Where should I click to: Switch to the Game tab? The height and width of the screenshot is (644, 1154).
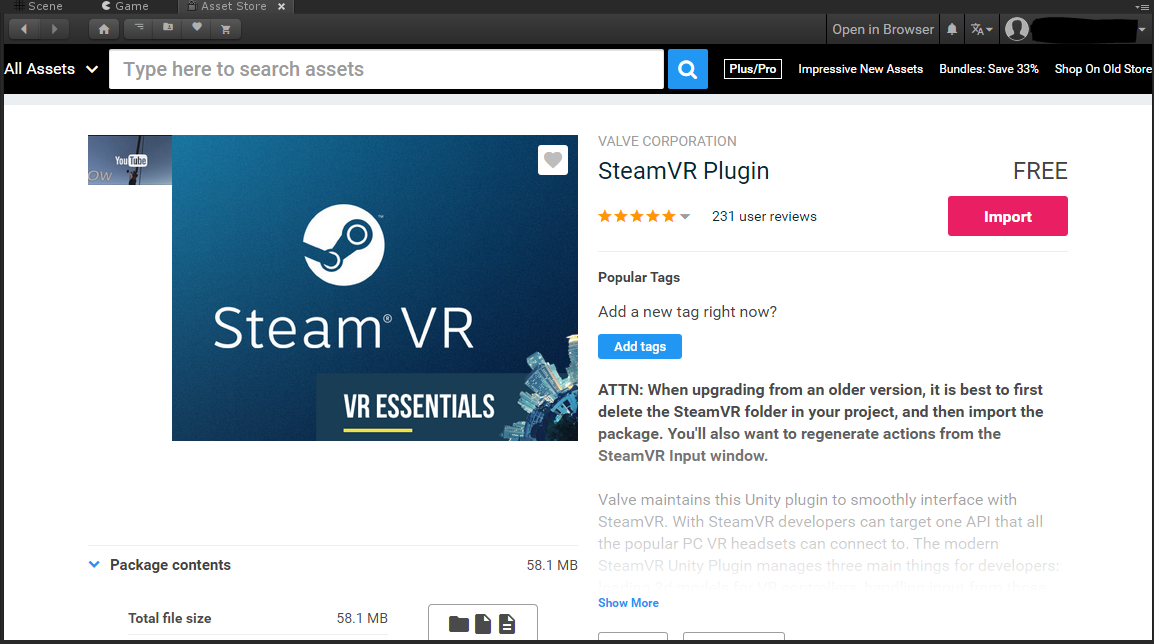125,6
